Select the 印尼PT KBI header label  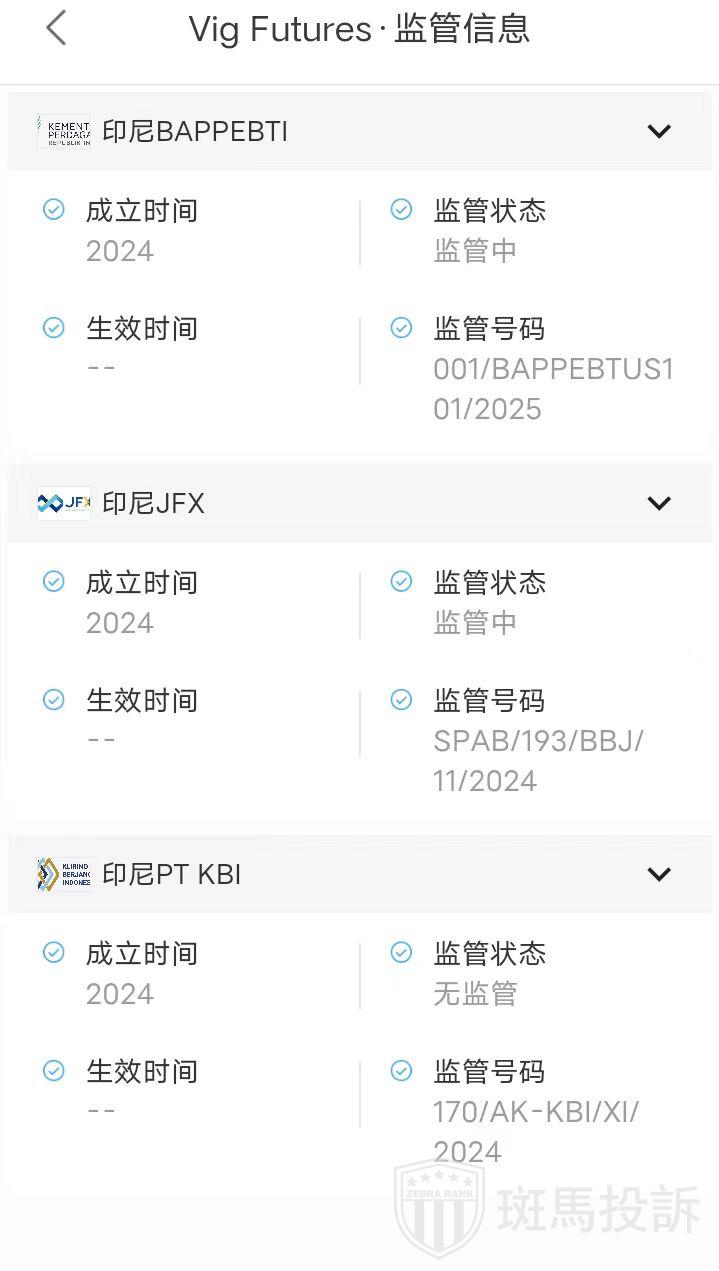tap(171, 874)
